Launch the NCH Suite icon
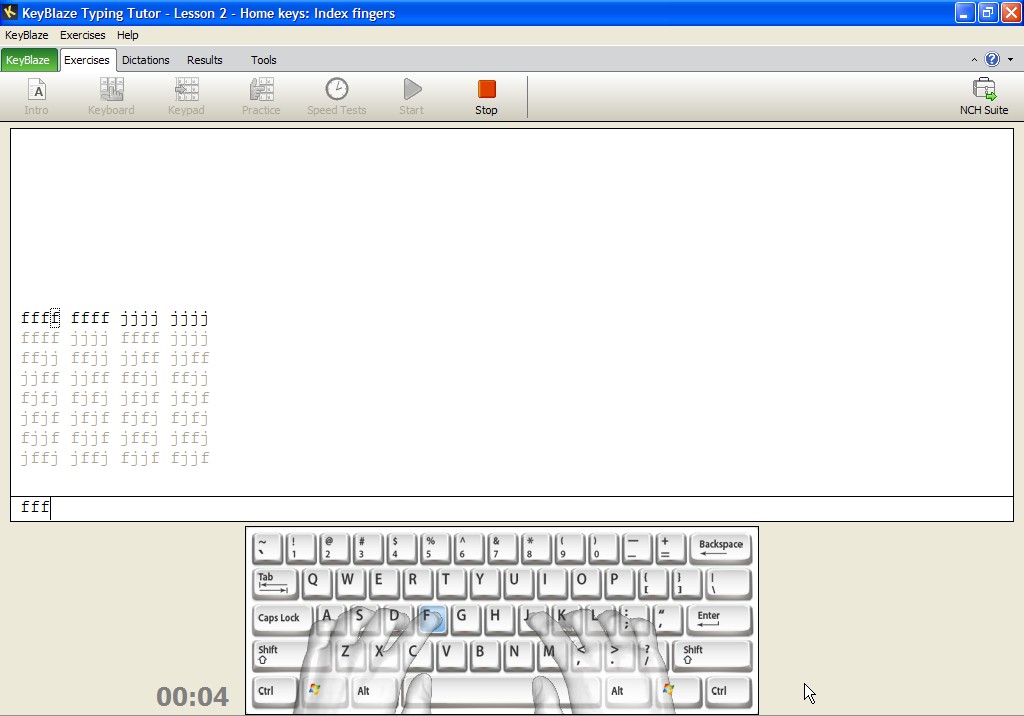The height and width of the screenshot is (716, 1024). pos(984,95)
